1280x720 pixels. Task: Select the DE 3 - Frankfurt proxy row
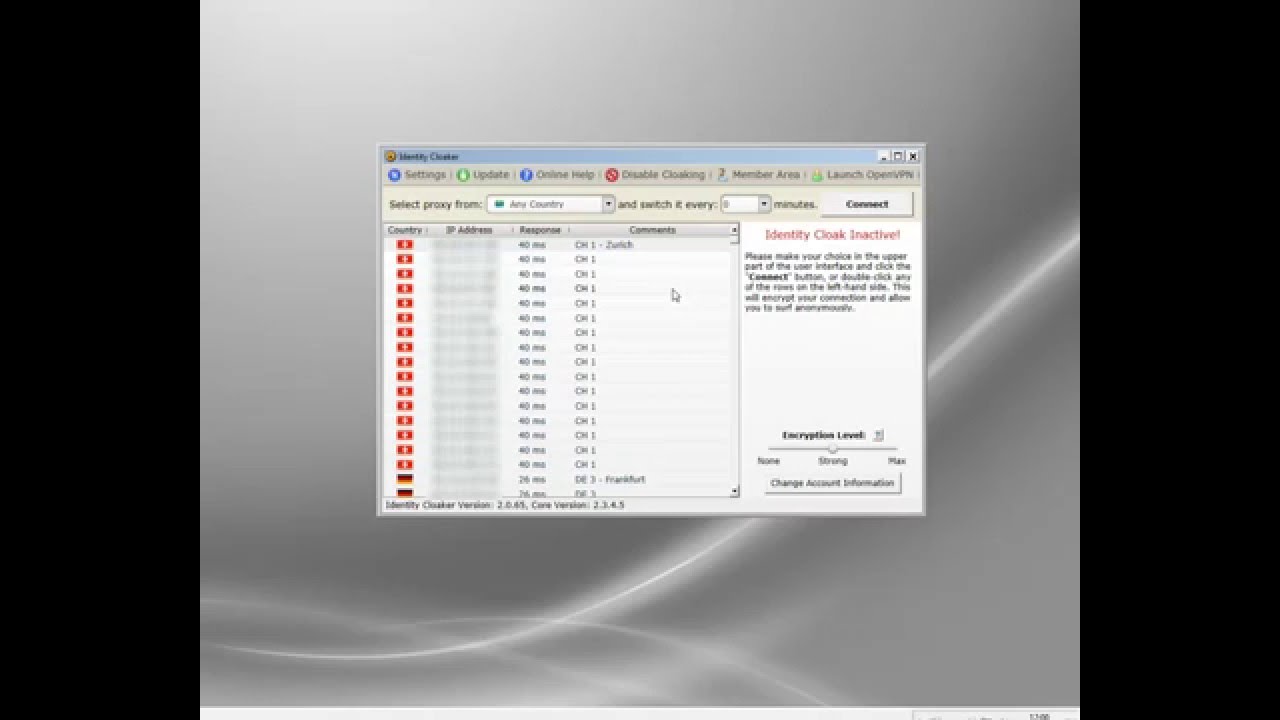(558, 480)
